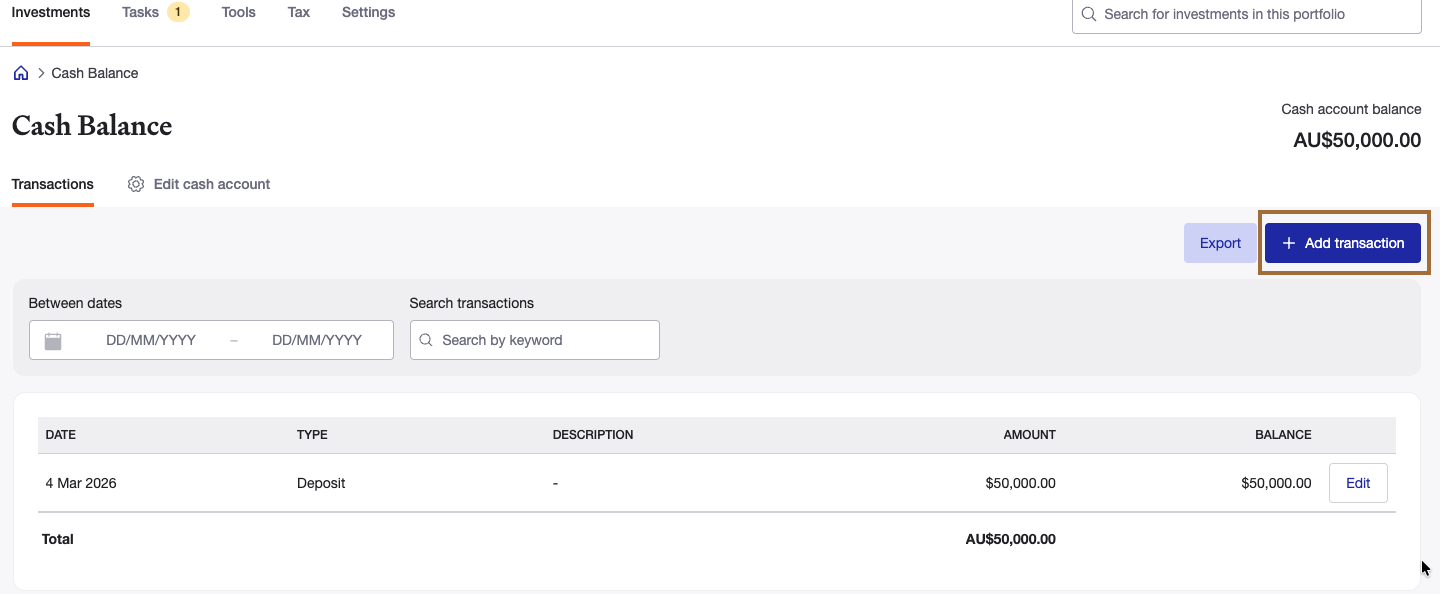Click the end date field
Screen dimensions: 1440x594
point(317,340)
